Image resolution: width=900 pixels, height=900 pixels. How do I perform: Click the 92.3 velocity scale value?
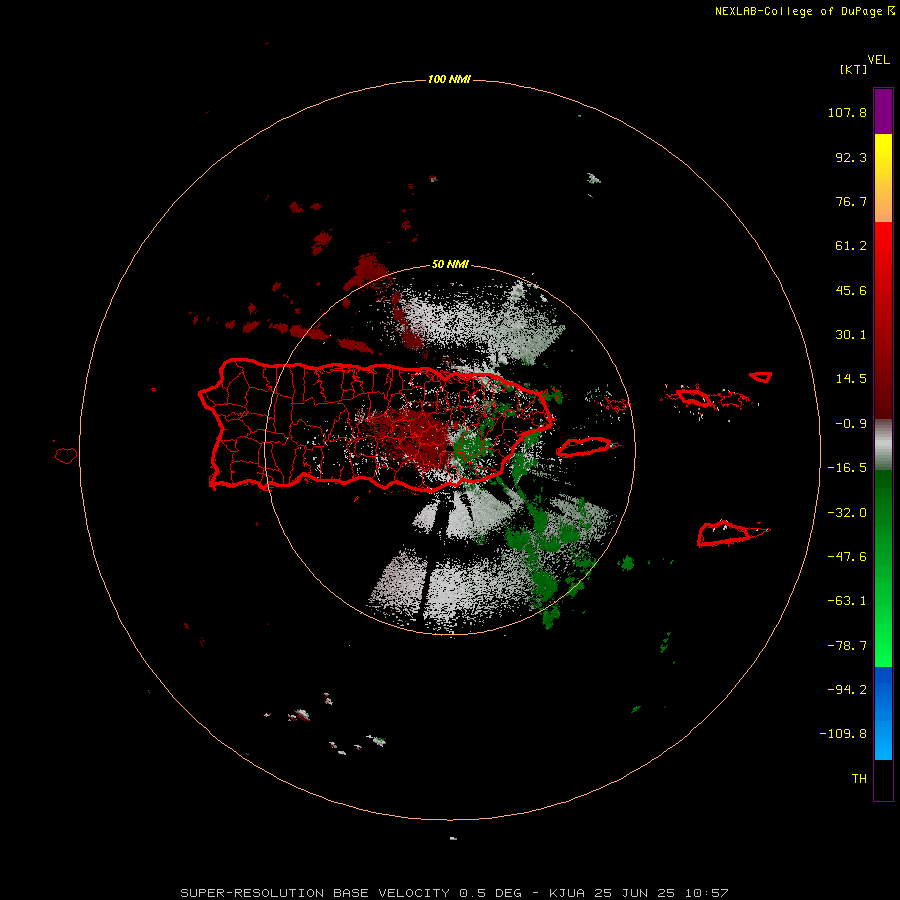point(851,157)
